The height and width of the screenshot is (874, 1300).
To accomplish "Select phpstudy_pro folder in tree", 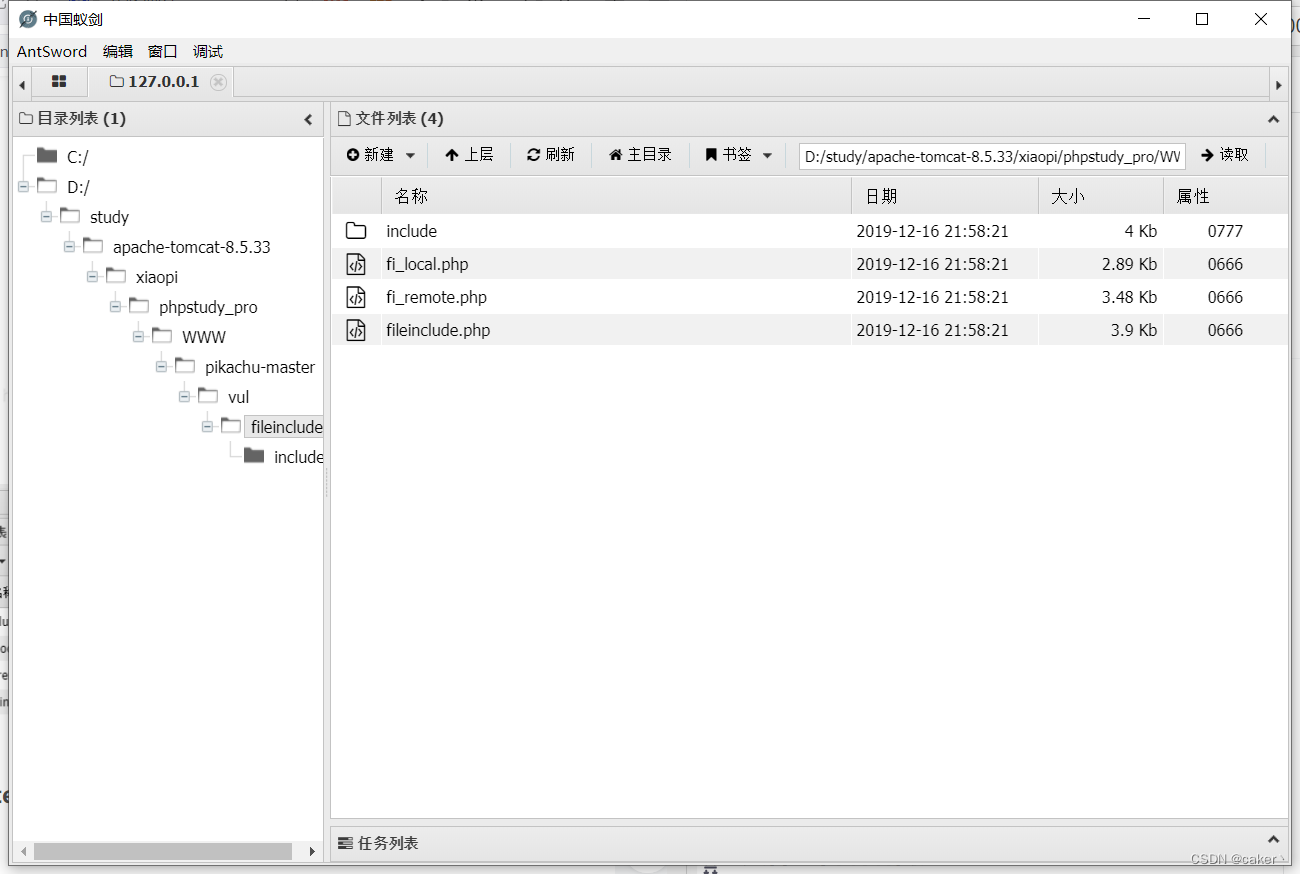I will pyautogui.click(x=208, y=307).
